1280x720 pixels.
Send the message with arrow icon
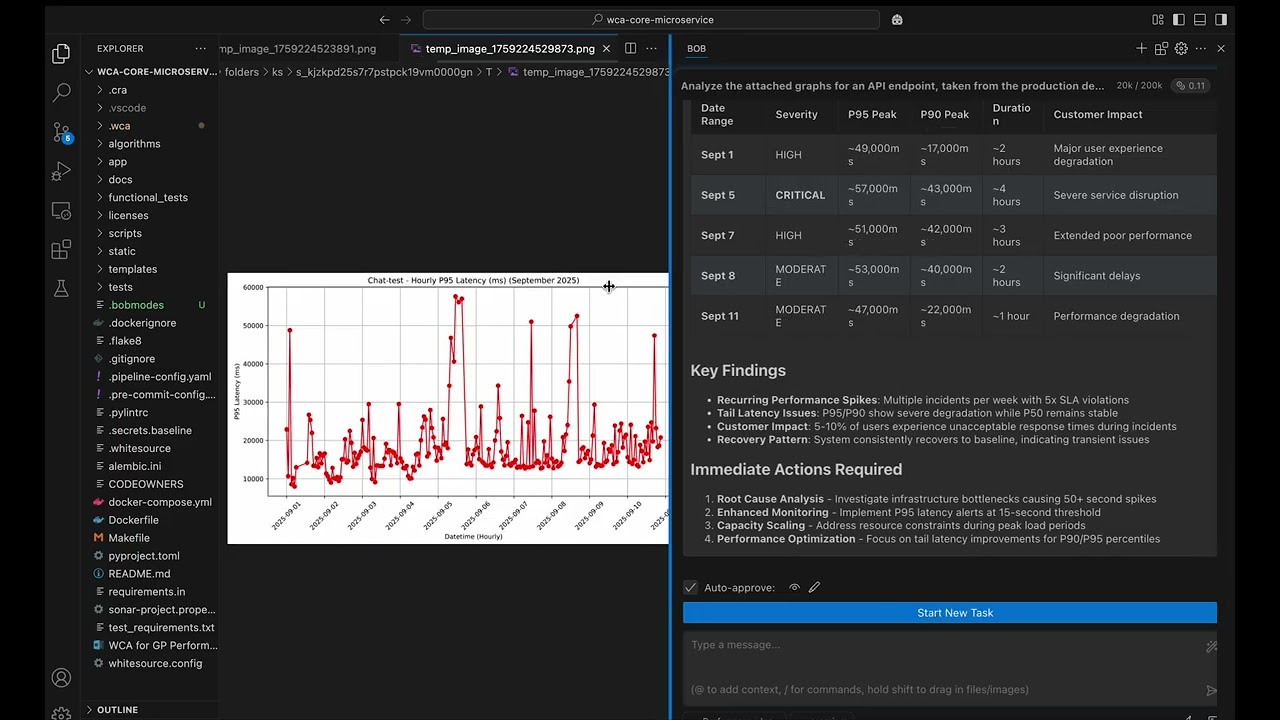click(x=1210, y=690)
